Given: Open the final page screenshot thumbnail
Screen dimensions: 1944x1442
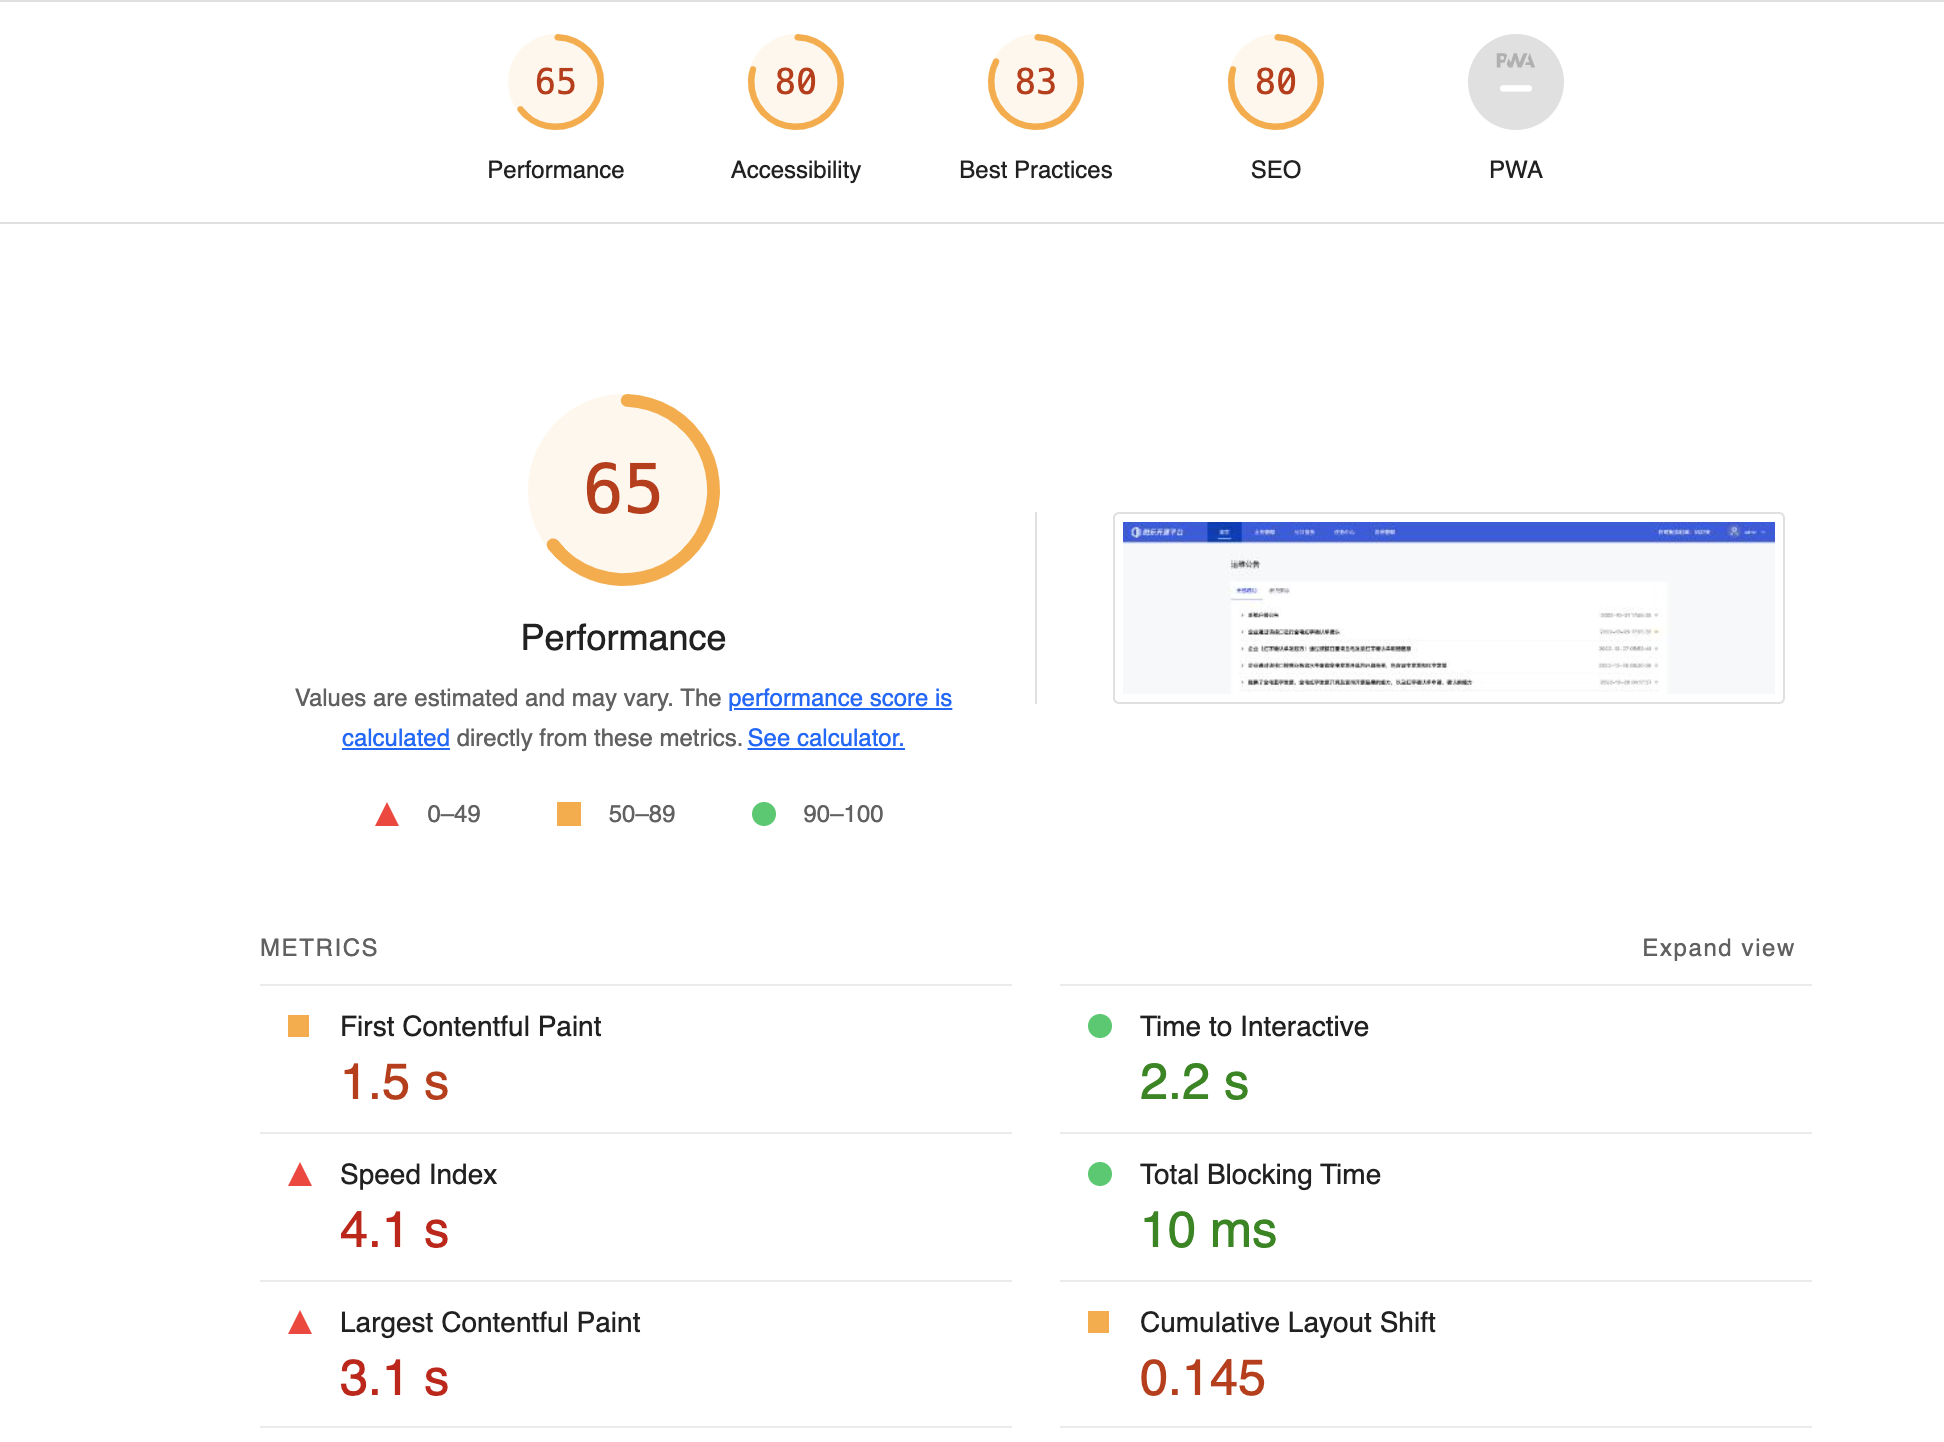Looking at the screenshot, I should click(x=1448, y=608).
